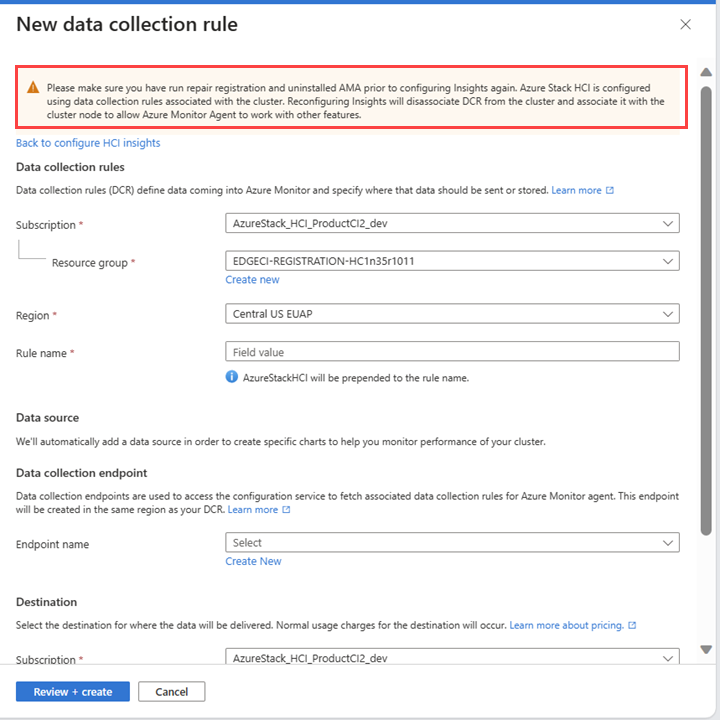Click the orange warning triangle icon
Screen dimensions: 720x720
pos(33,87)
